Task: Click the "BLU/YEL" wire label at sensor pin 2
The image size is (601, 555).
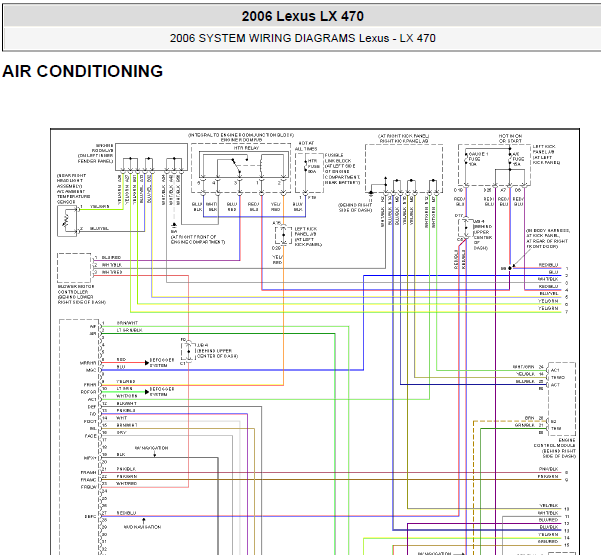Action: tap(99, 228)
